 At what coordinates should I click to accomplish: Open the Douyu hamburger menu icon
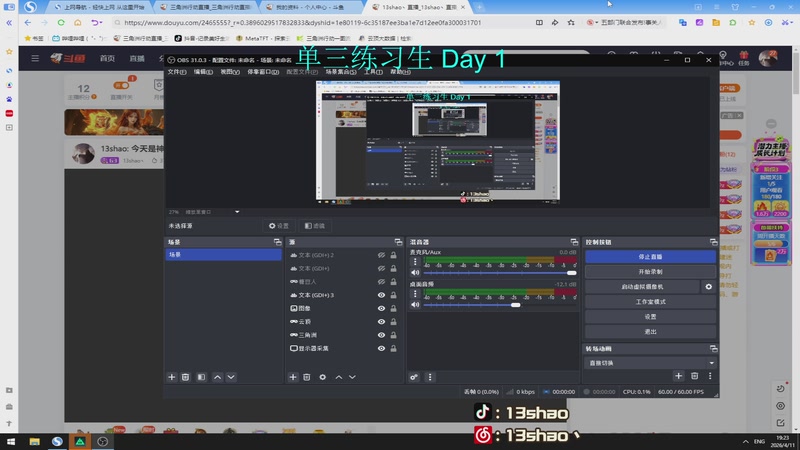click(x=35, y=59)
